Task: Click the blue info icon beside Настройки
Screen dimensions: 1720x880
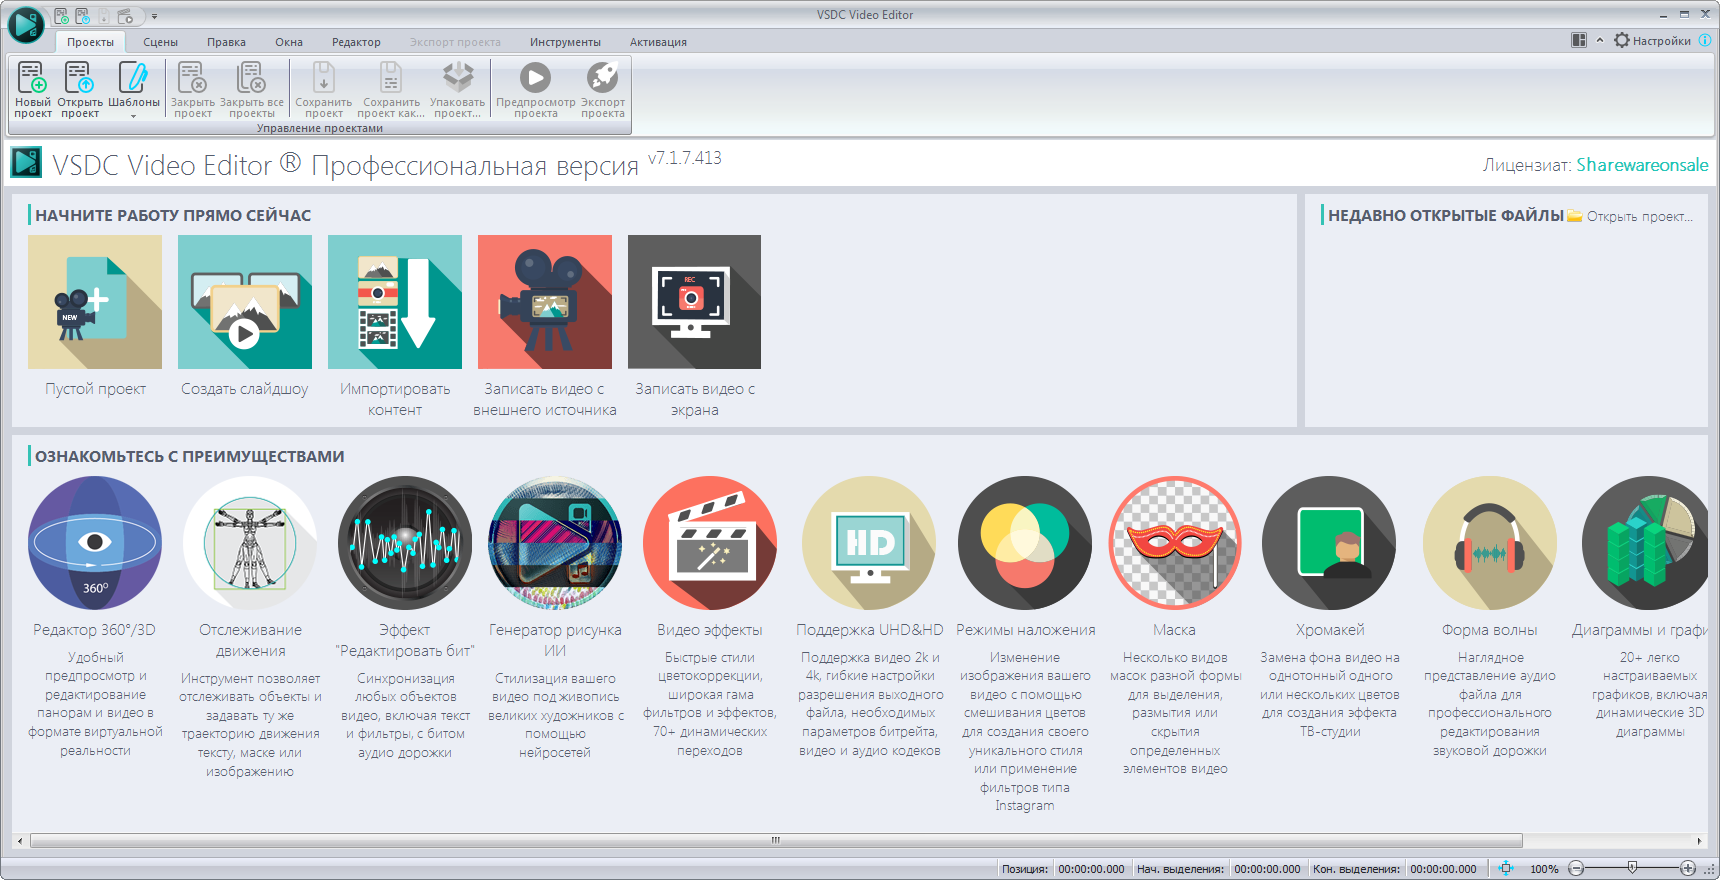Action: click(x=1705, y=41)
